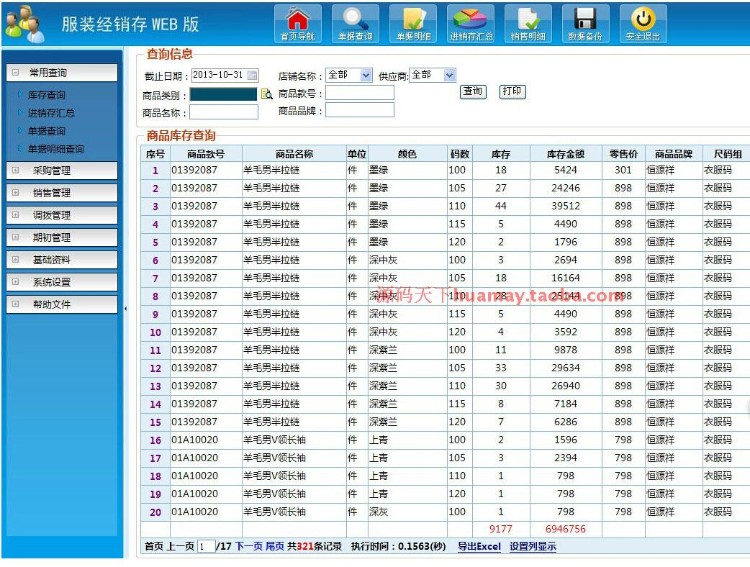750x567 pixels.
Task: Click 首页 first page link
Action: coord(154,546)
